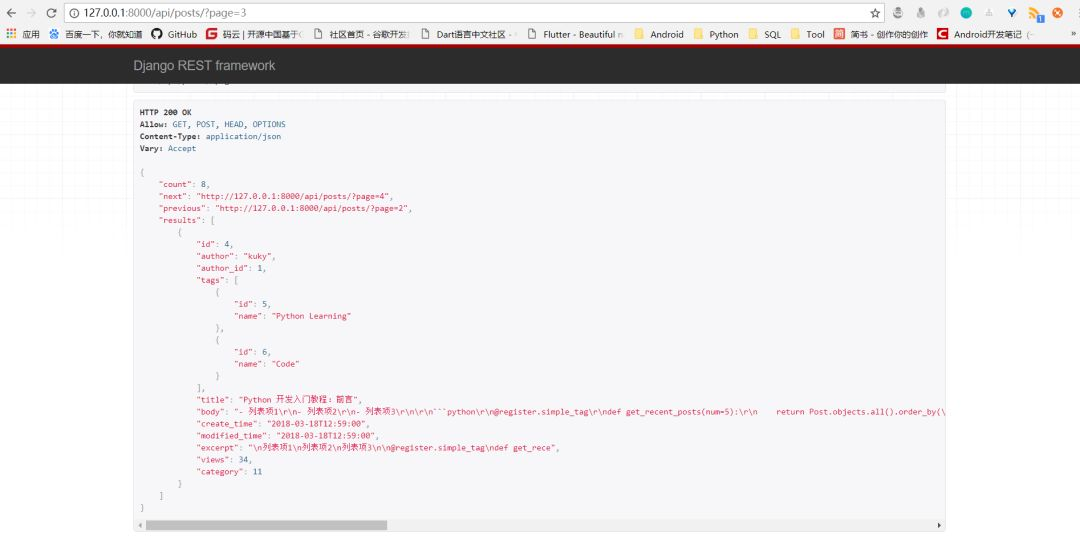
Task: Go back with the browser back arrow
Action: tap(11, 13)
